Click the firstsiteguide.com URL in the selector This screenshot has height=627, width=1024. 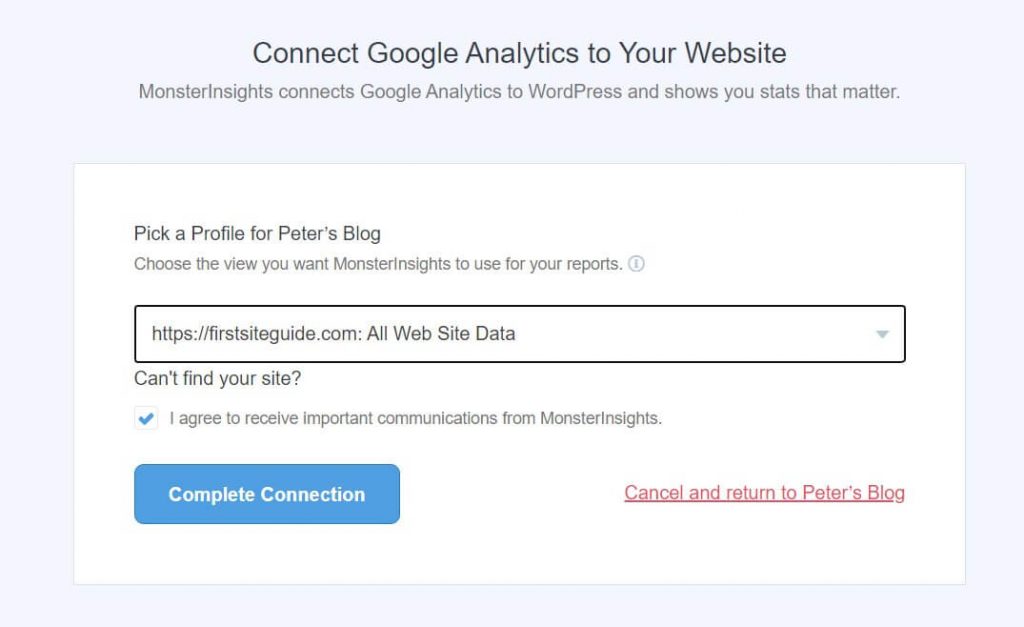(254, 334)
